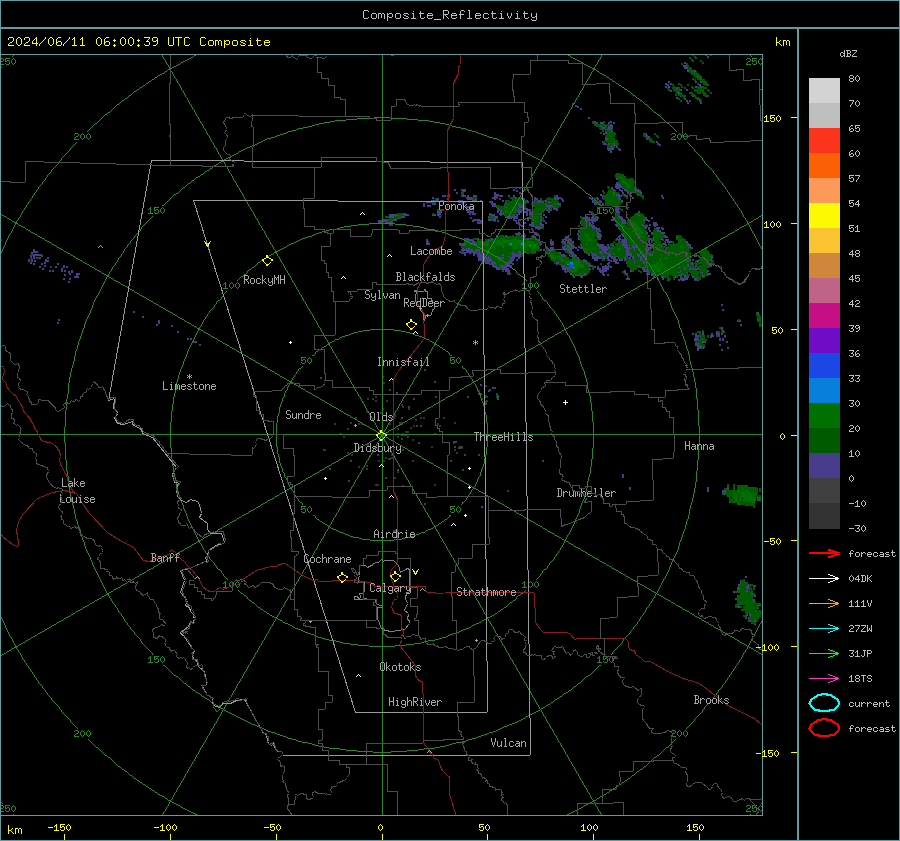Image resolution: width=900 pixels, height=841 pixels.
Task: Select the Hanna label
Action: [x=699, y=446]
